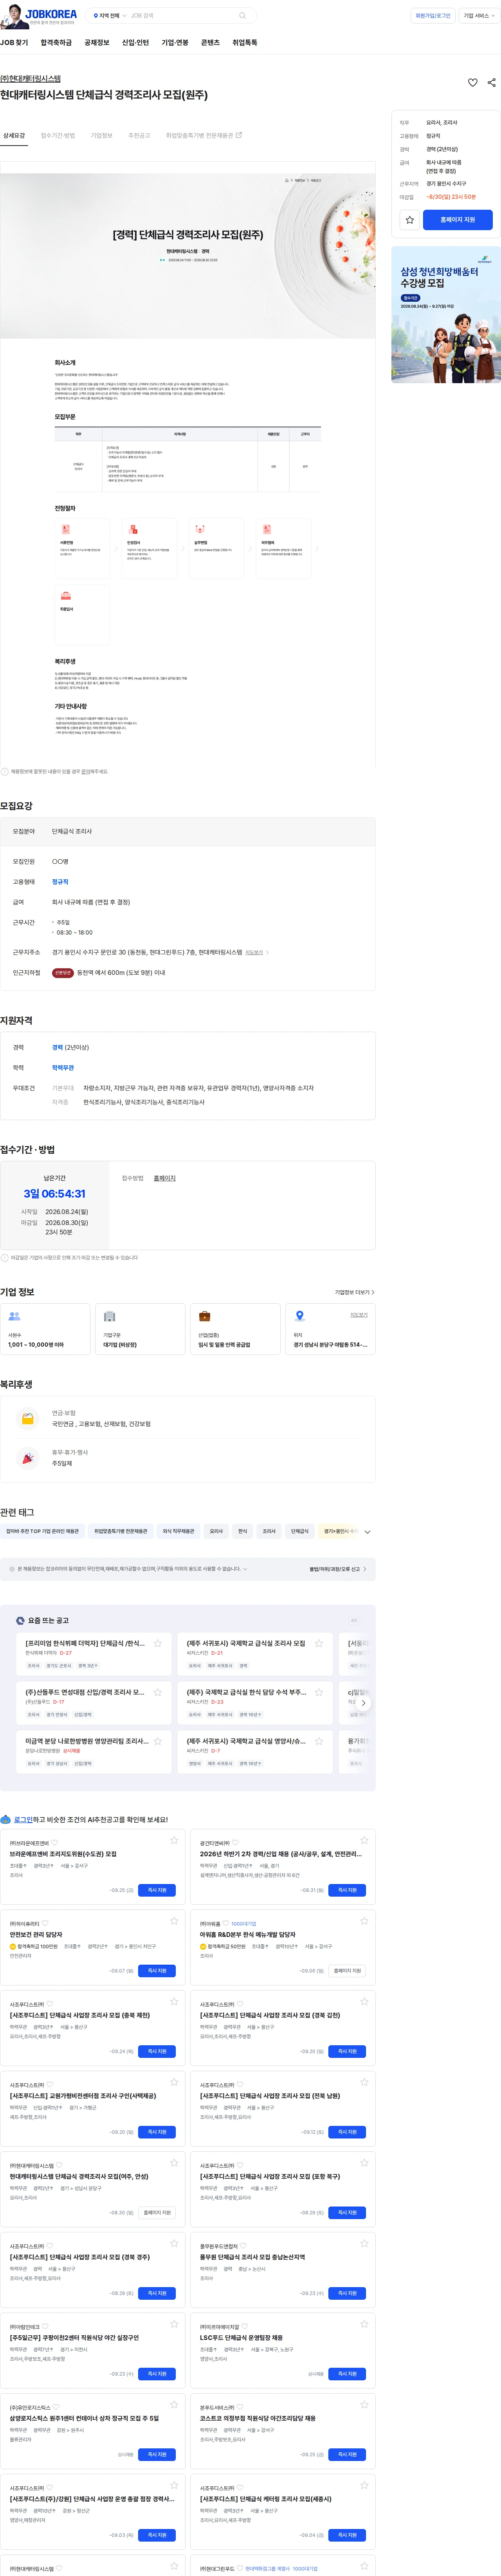The height and width of the screenshot is (2576, 501).
Task: Click the 지도보기 link in 위치 card
Action: tap(359, 1315)
